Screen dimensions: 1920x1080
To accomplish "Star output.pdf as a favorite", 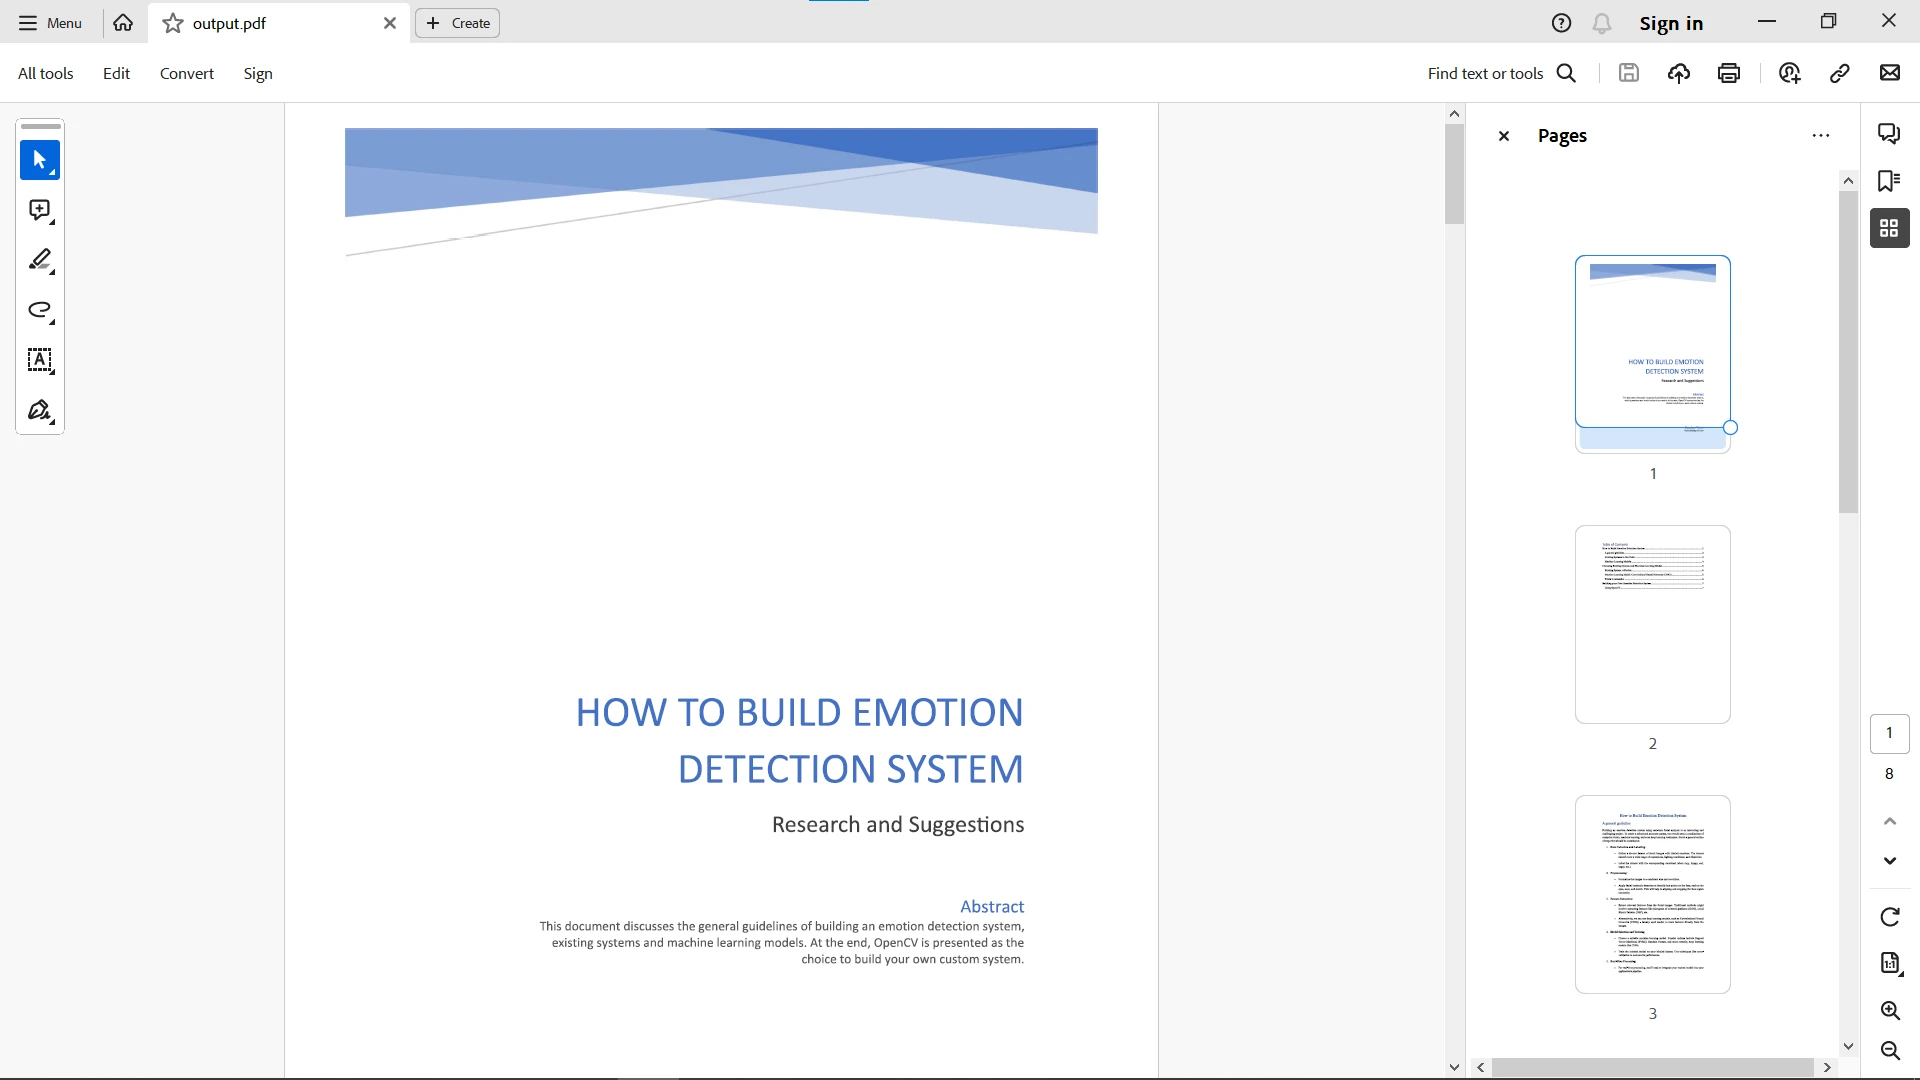I will click(x=173, y=23).
